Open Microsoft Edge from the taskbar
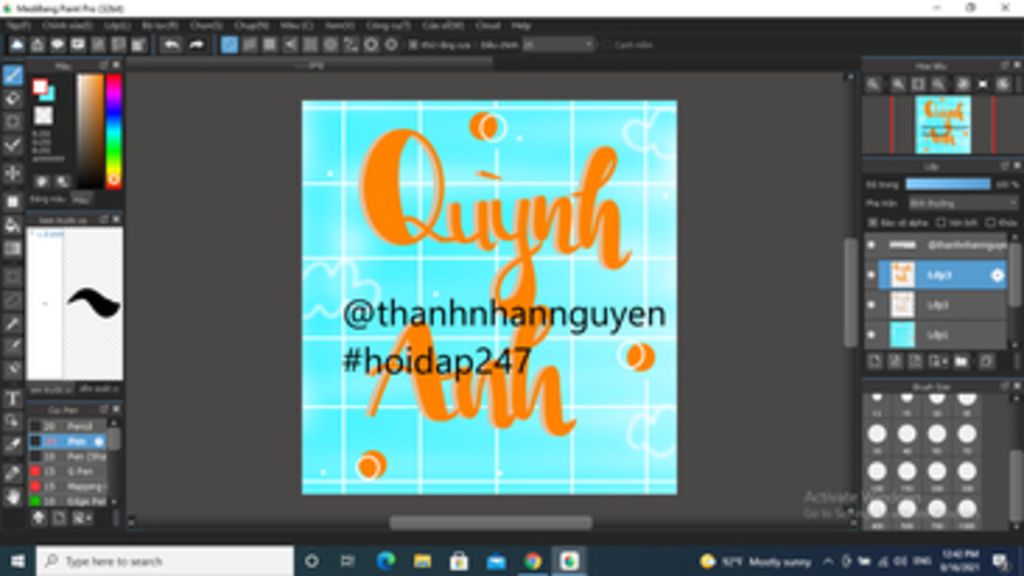Viewport: 1024px width, 576px height. [386, 561]
